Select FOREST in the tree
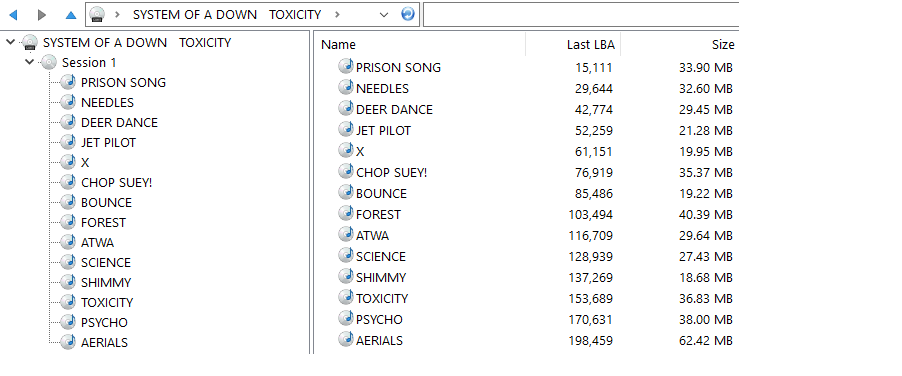 coord(103,222)
